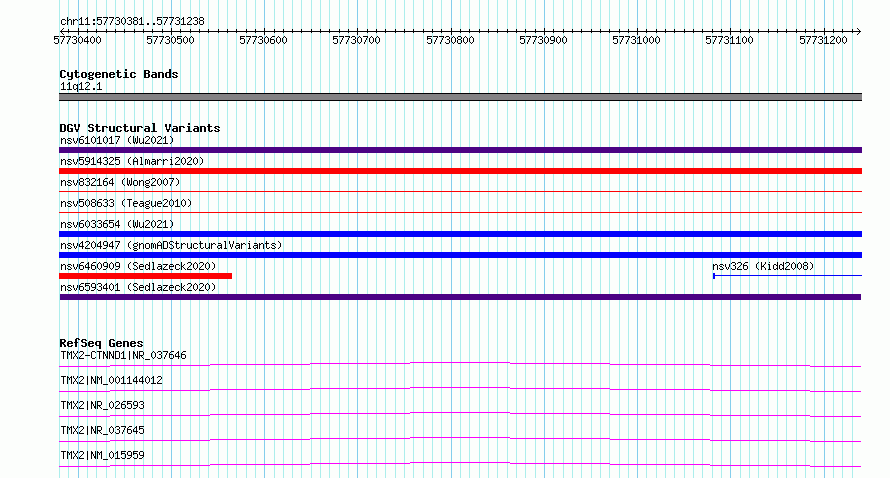Click the gray 11q12.1 cytogenetic band bar
Screen dimensions: 890x478
coord(460,97)
